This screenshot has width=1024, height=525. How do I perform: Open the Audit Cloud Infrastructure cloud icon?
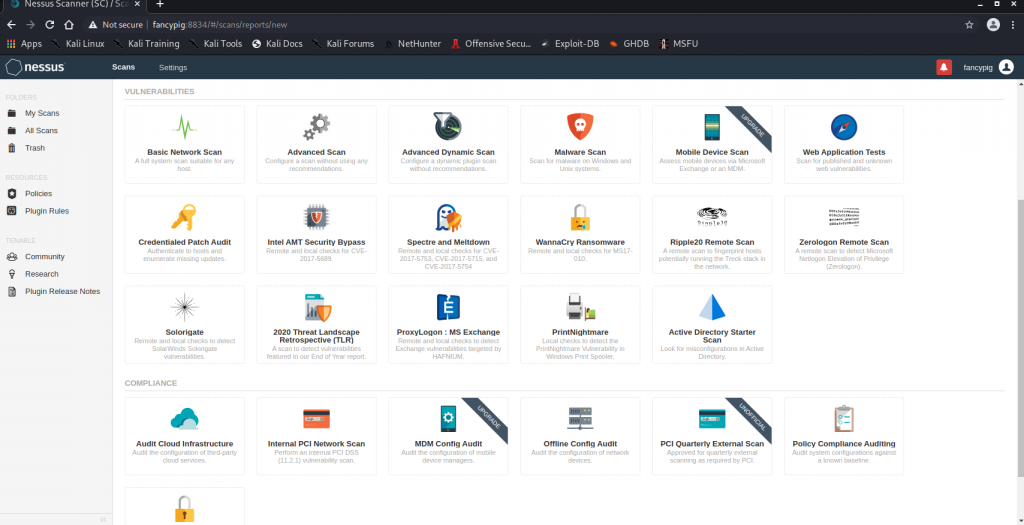(184, 419)
